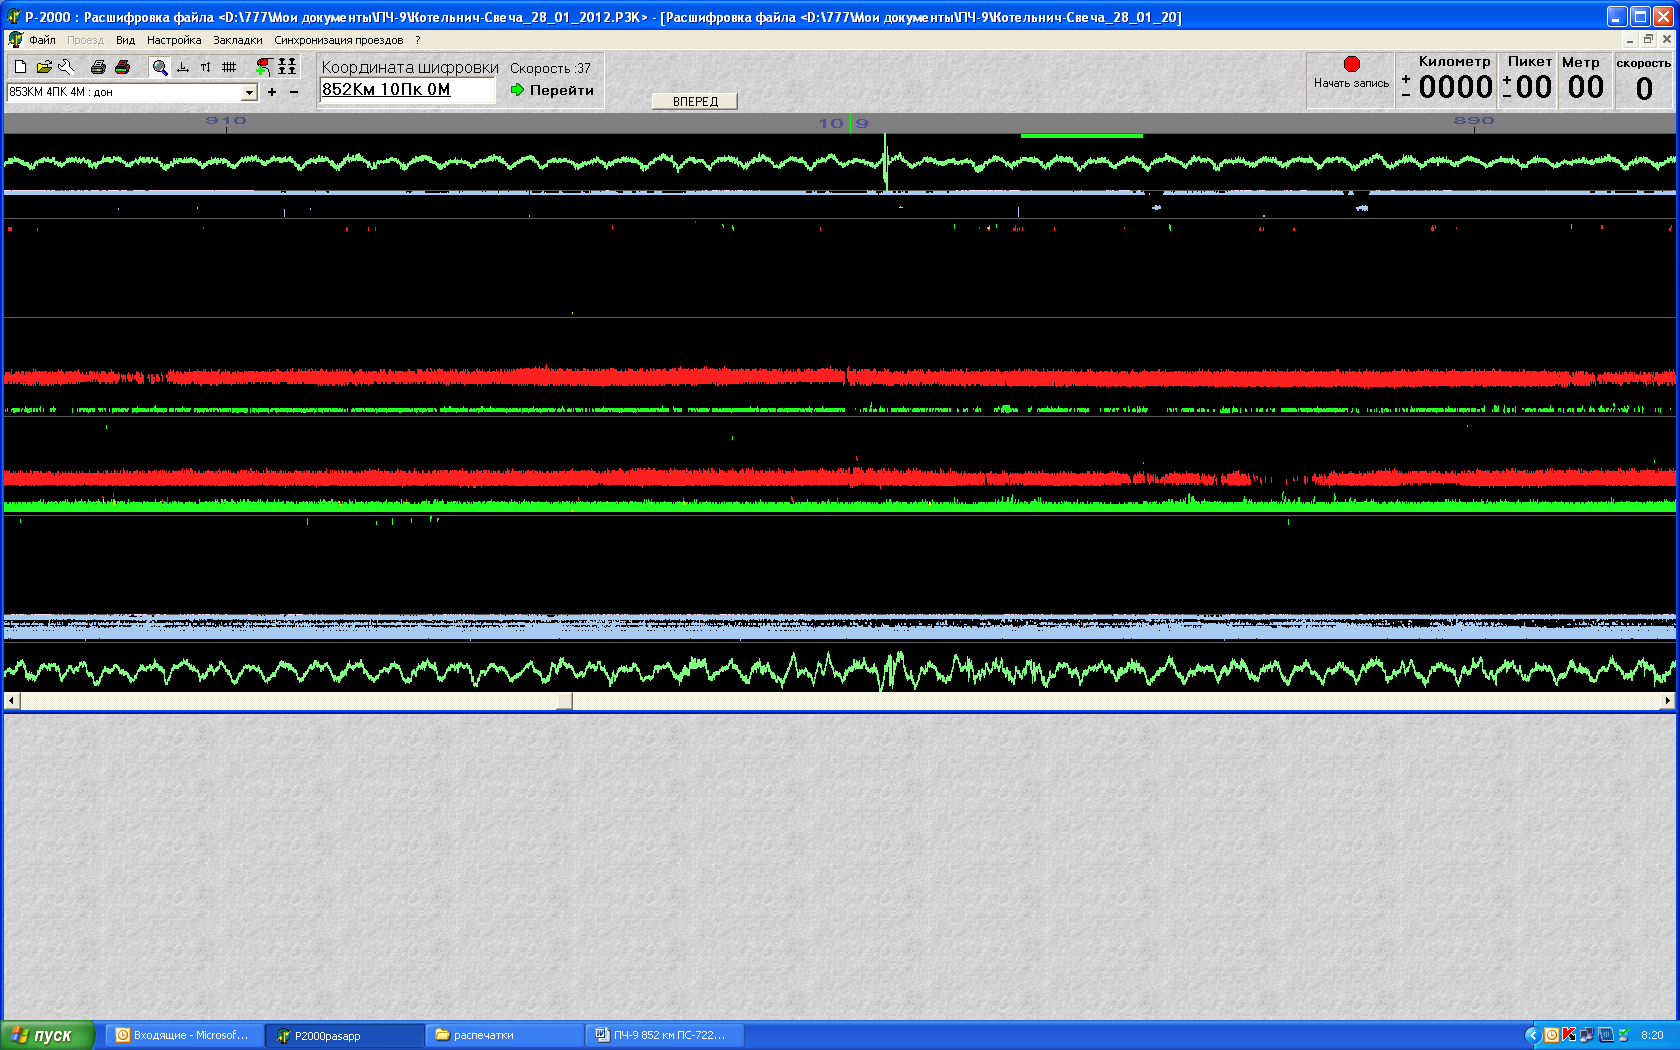Click the Перейти go-to button
The width and height of the screenshot is (1680, 1050).
(x=552, y=90)
